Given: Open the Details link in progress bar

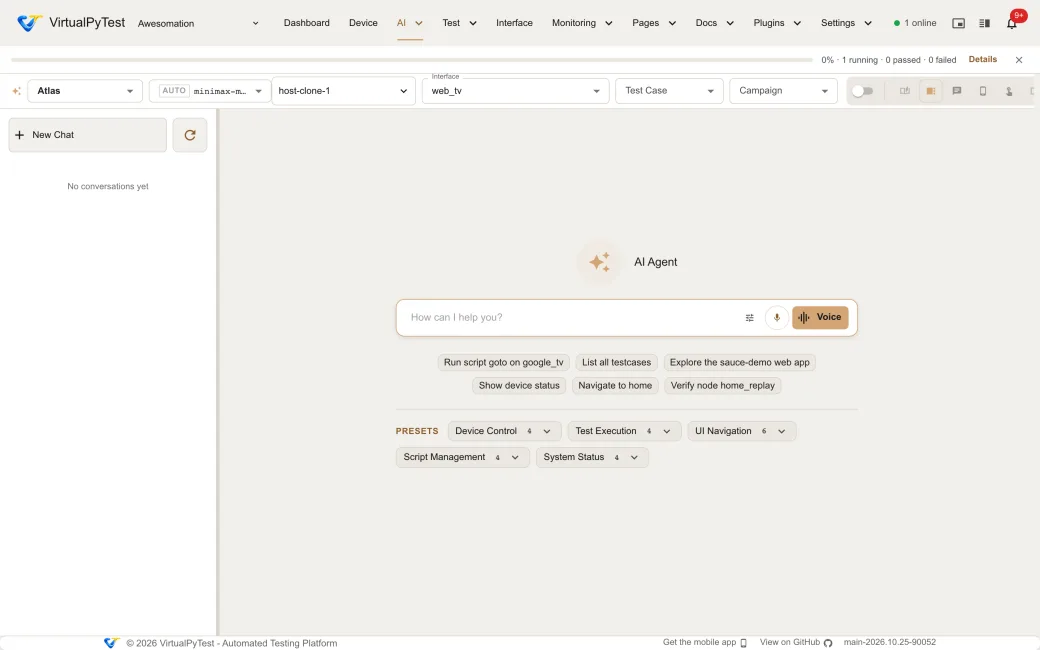Looking at the screenshot, I should point(982,60).
